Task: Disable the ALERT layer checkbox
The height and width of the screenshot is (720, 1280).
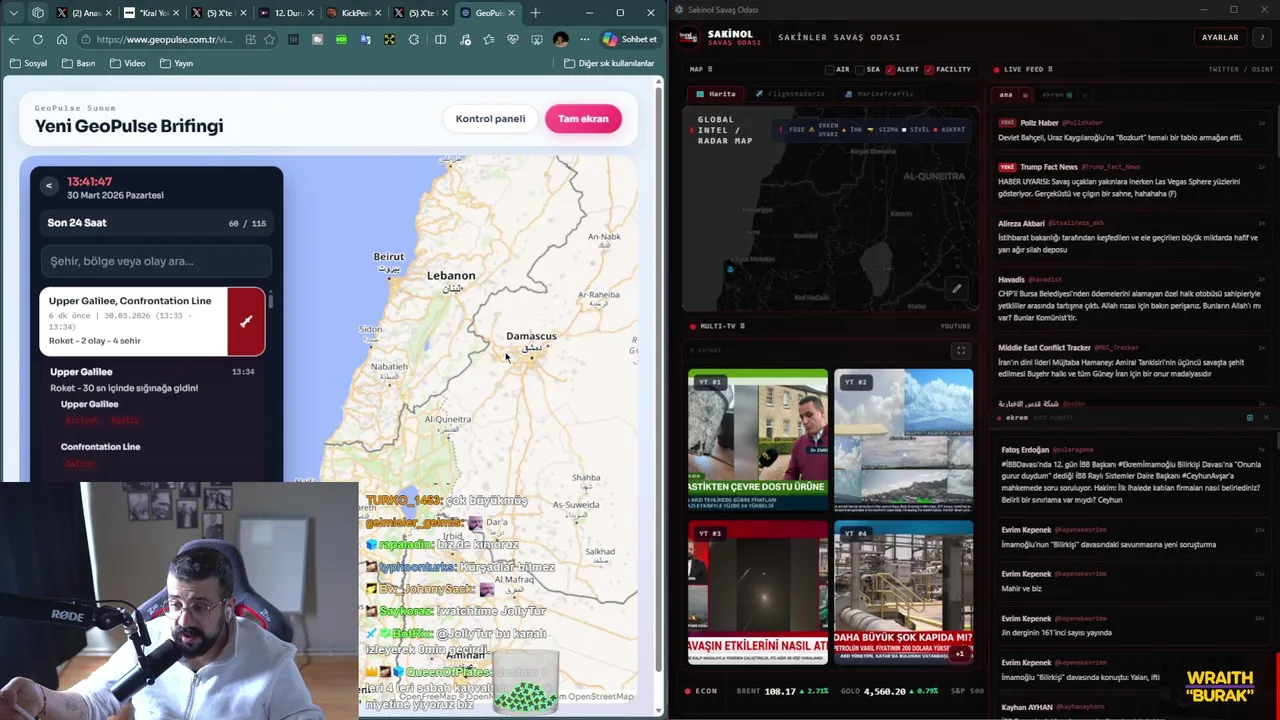Action: 890,69
